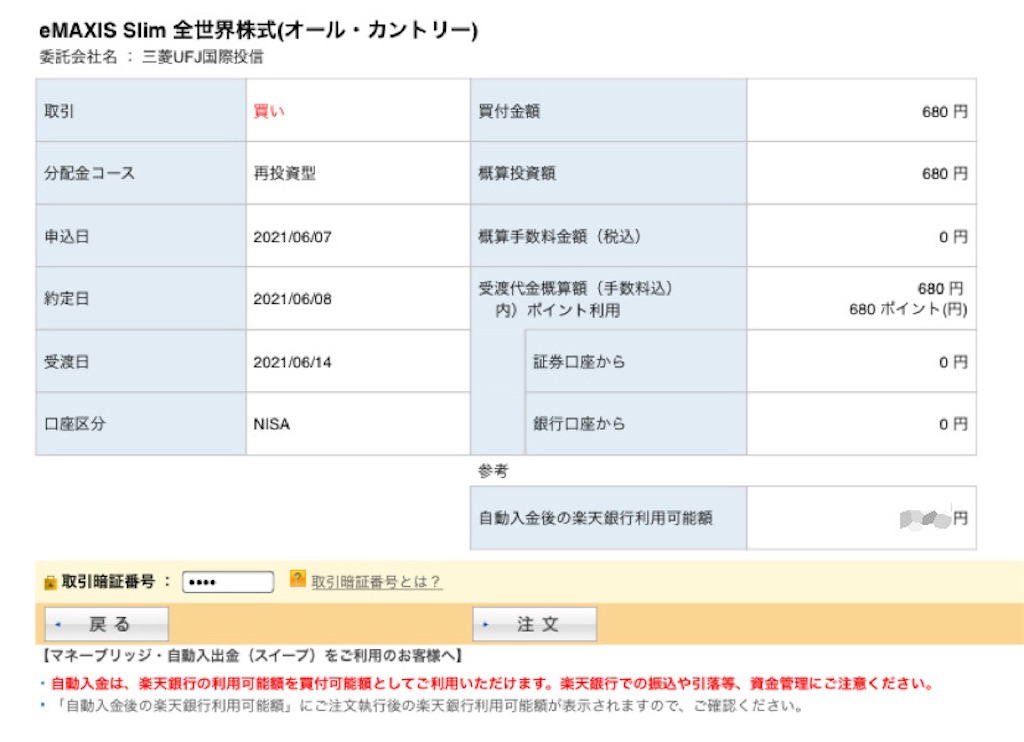Click the 再投資型 distribution course value
Viewport: 1024px width, 742px height.
(285, 174)
